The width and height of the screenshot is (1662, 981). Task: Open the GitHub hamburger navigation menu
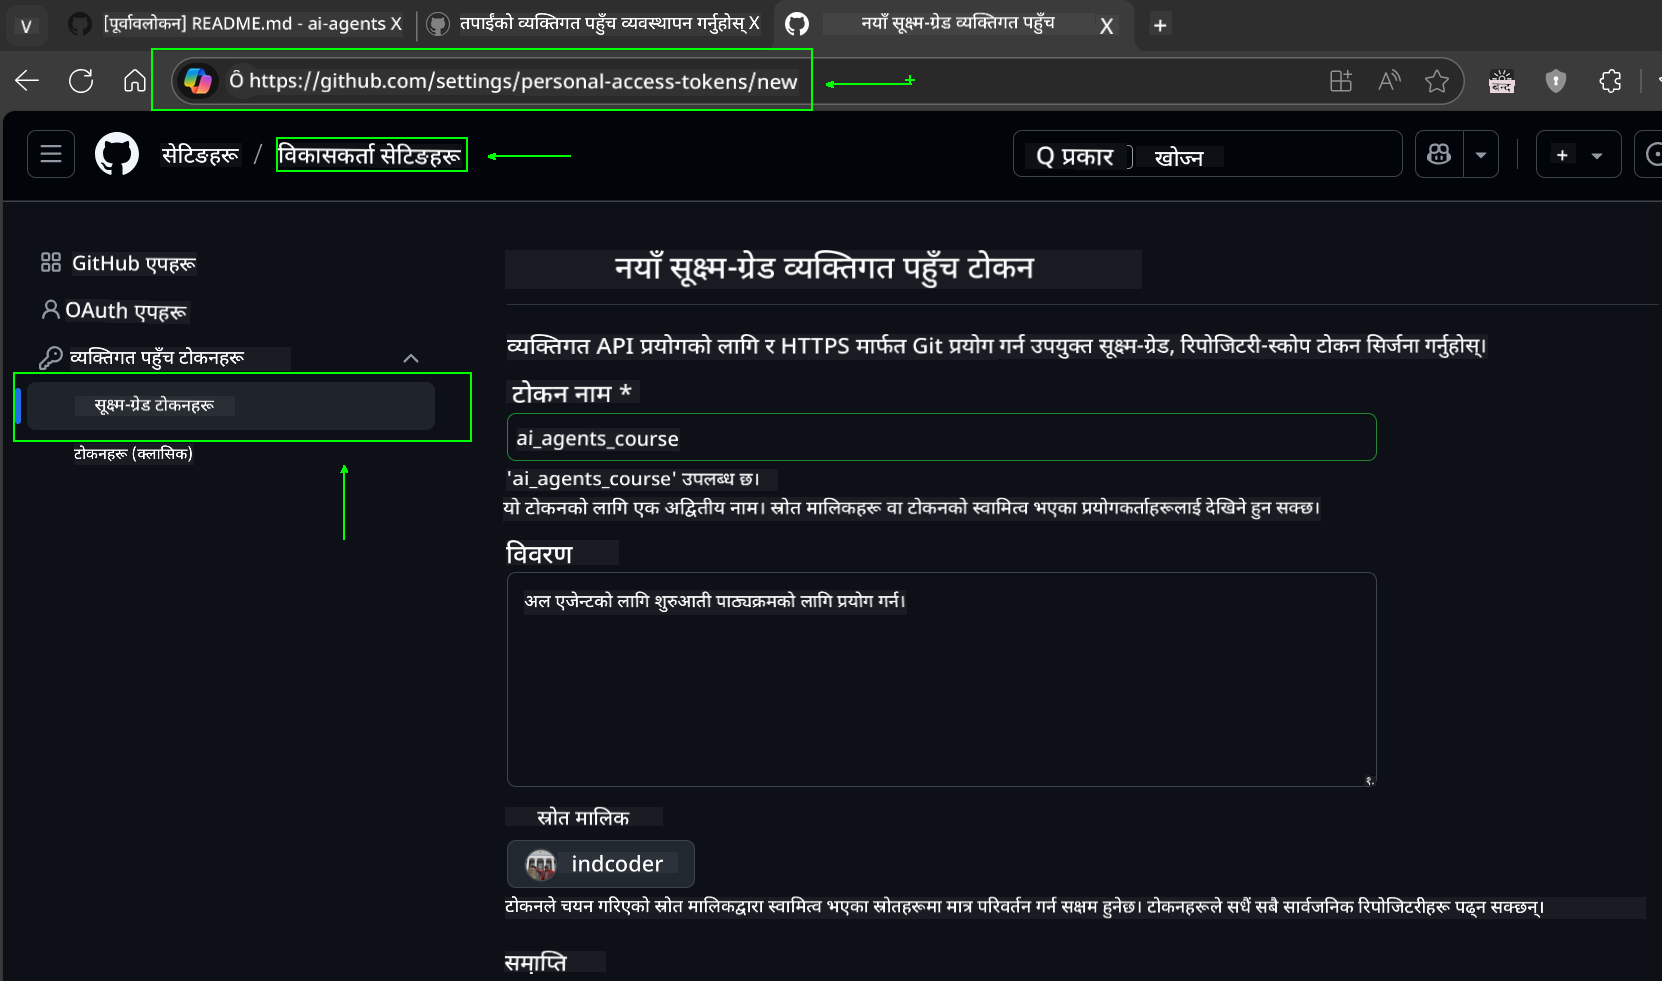(x=51, y=154)
